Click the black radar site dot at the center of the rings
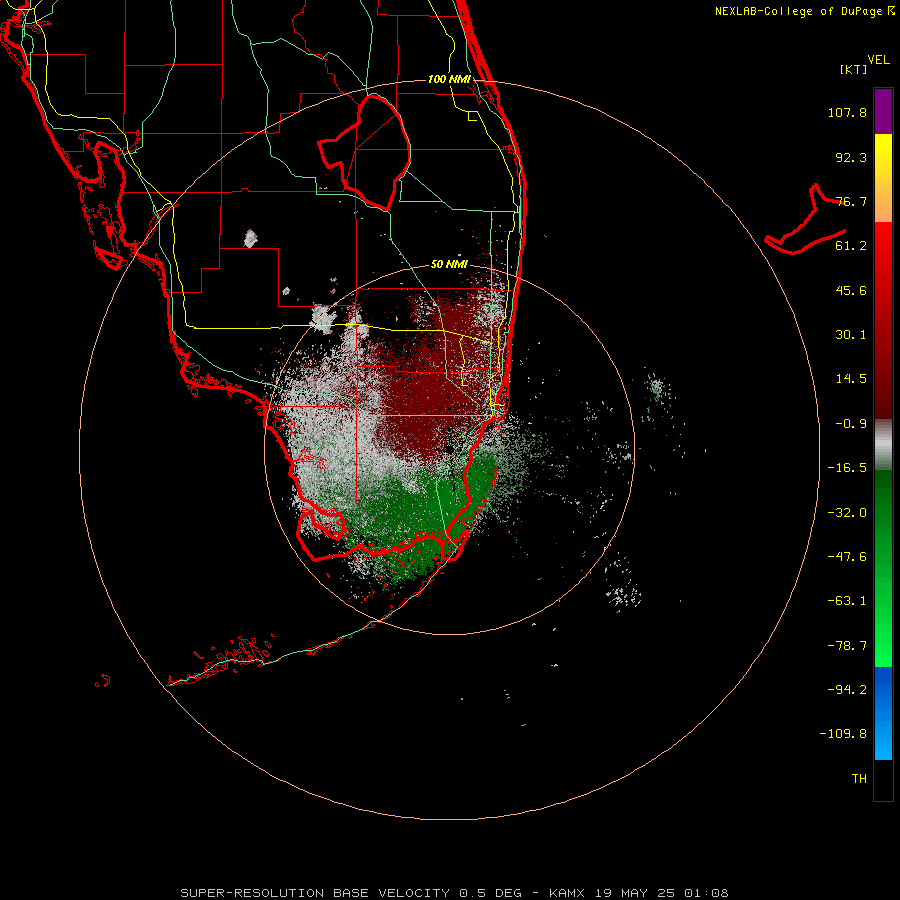 pyautogui.click(x=449, y=449)
